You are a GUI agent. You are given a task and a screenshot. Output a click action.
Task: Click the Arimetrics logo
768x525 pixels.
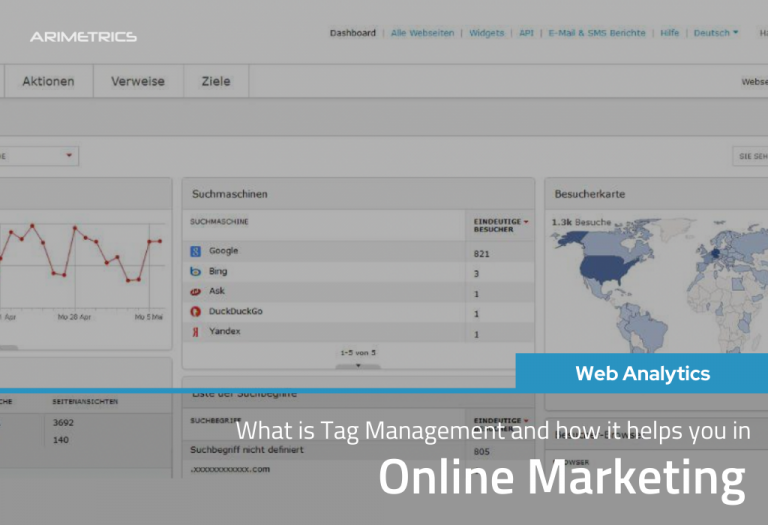coord(83,37)
